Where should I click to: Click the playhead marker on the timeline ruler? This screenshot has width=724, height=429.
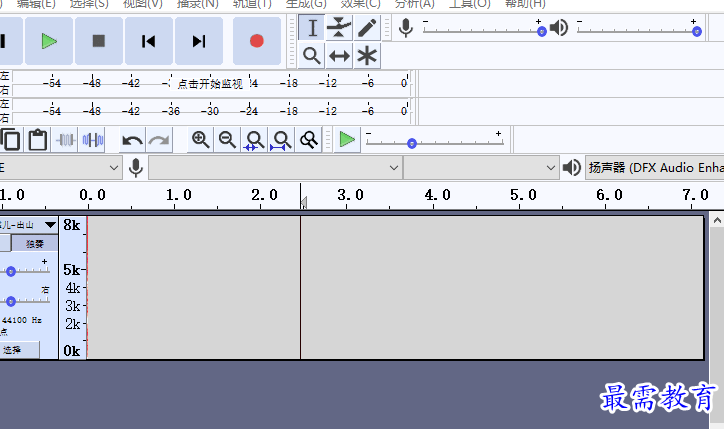coord(303,202)
